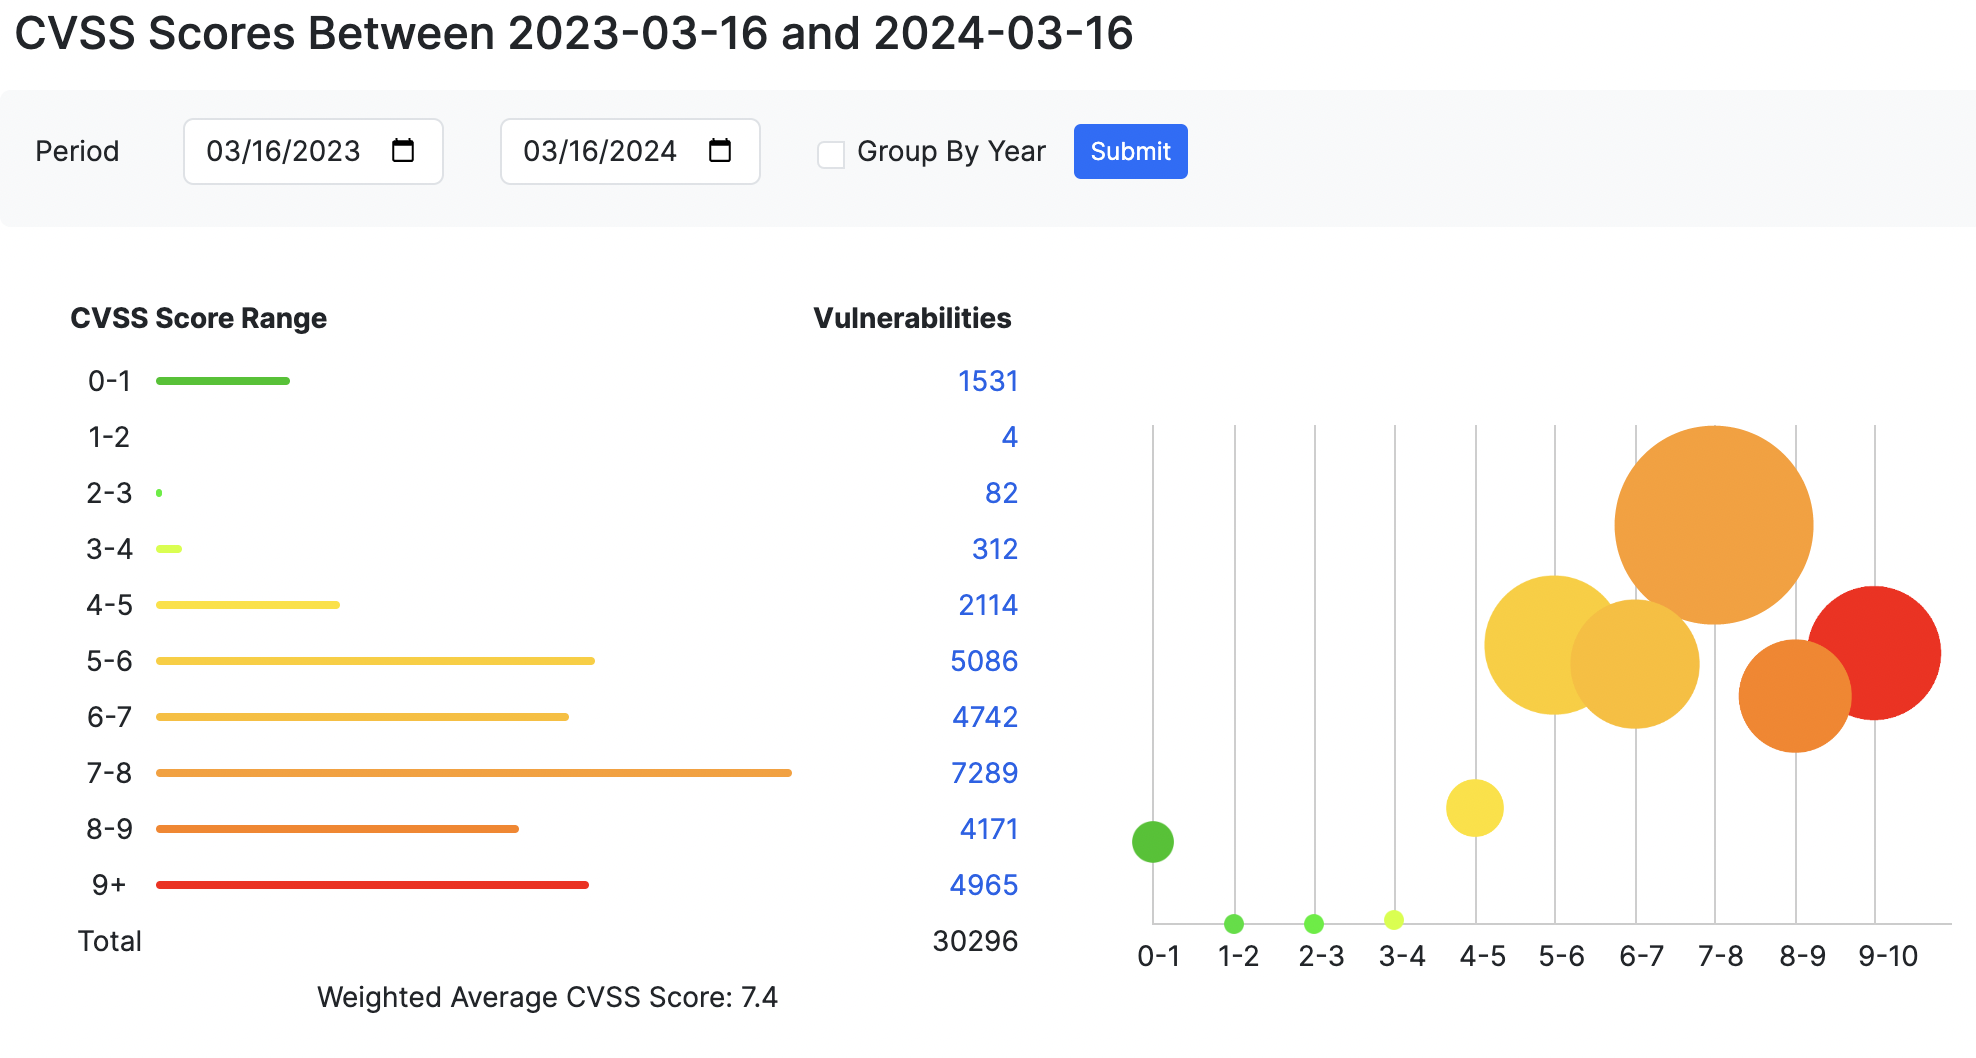Open the 82 vulnerabilities link for range 2-3

1002,493
